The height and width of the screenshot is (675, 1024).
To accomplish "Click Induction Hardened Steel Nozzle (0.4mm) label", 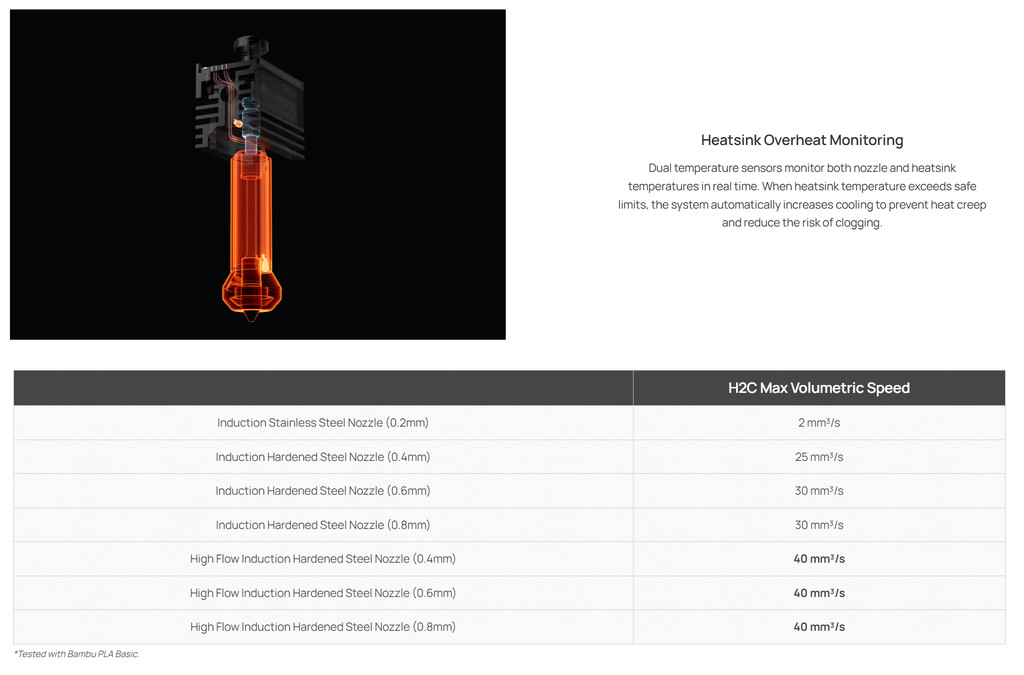I will (322, 457).
